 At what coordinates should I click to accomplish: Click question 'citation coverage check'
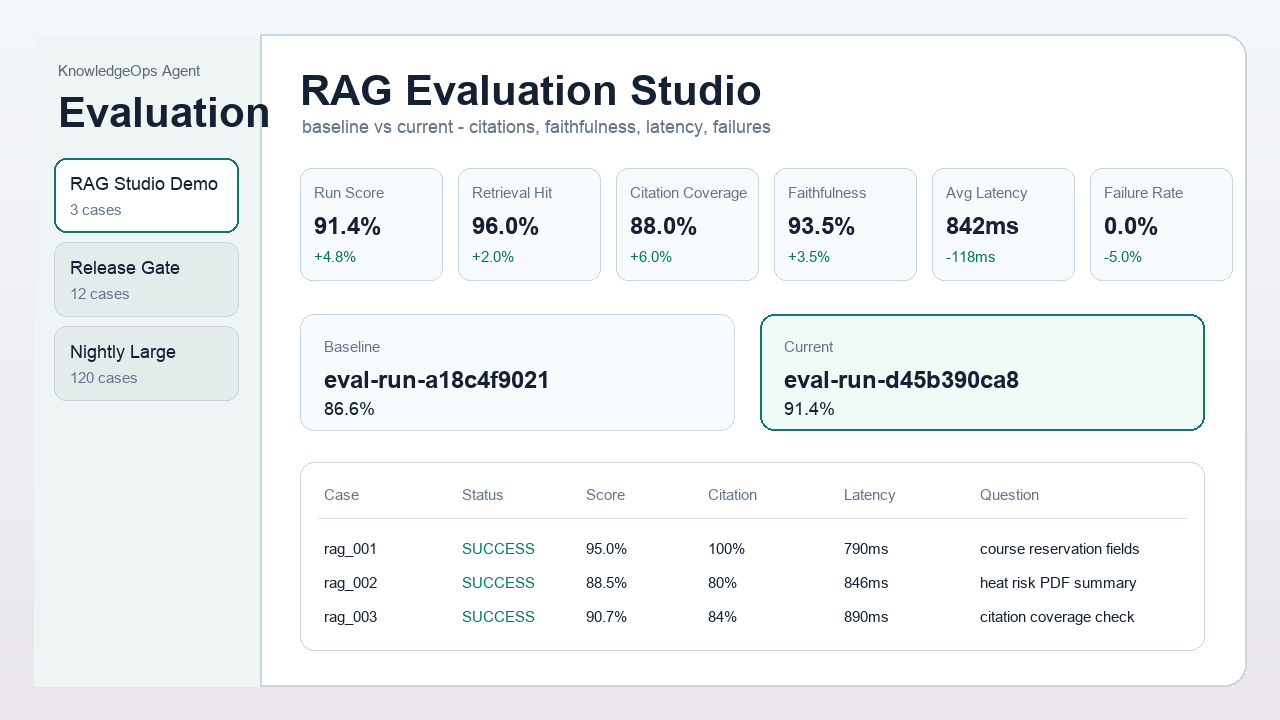pyautogui.click(x=1057, y=617)
